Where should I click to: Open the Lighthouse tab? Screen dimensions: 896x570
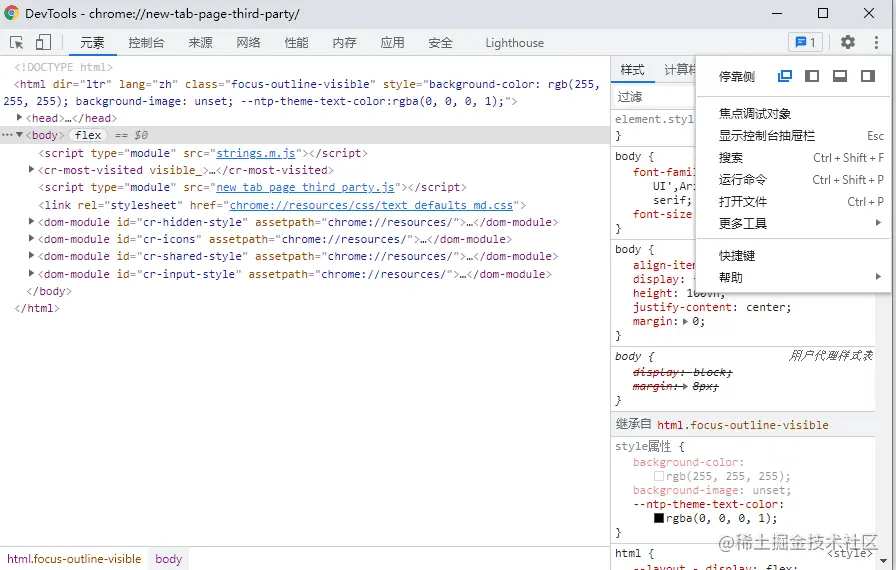point(514,43)
